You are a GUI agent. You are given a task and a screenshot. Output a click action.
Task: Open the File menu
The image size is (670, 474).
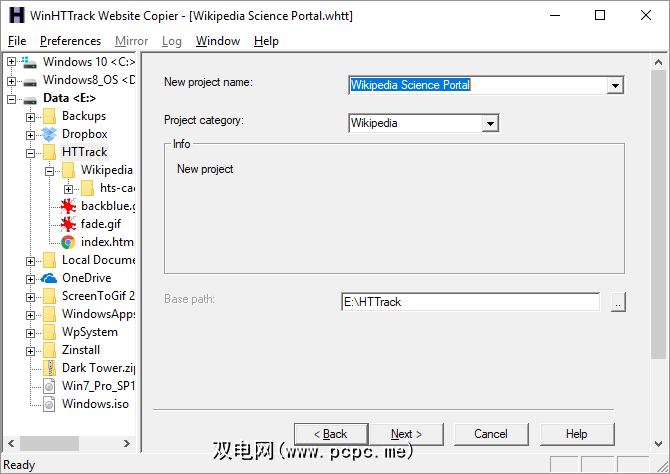pyautogui.click(x=17, y=41)
